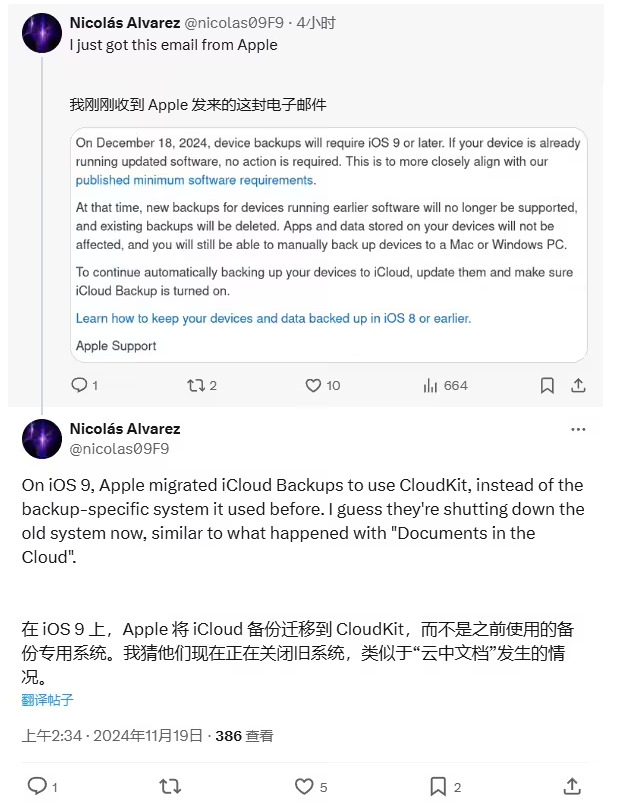Share the bottom CloudKit tweet

572,786
